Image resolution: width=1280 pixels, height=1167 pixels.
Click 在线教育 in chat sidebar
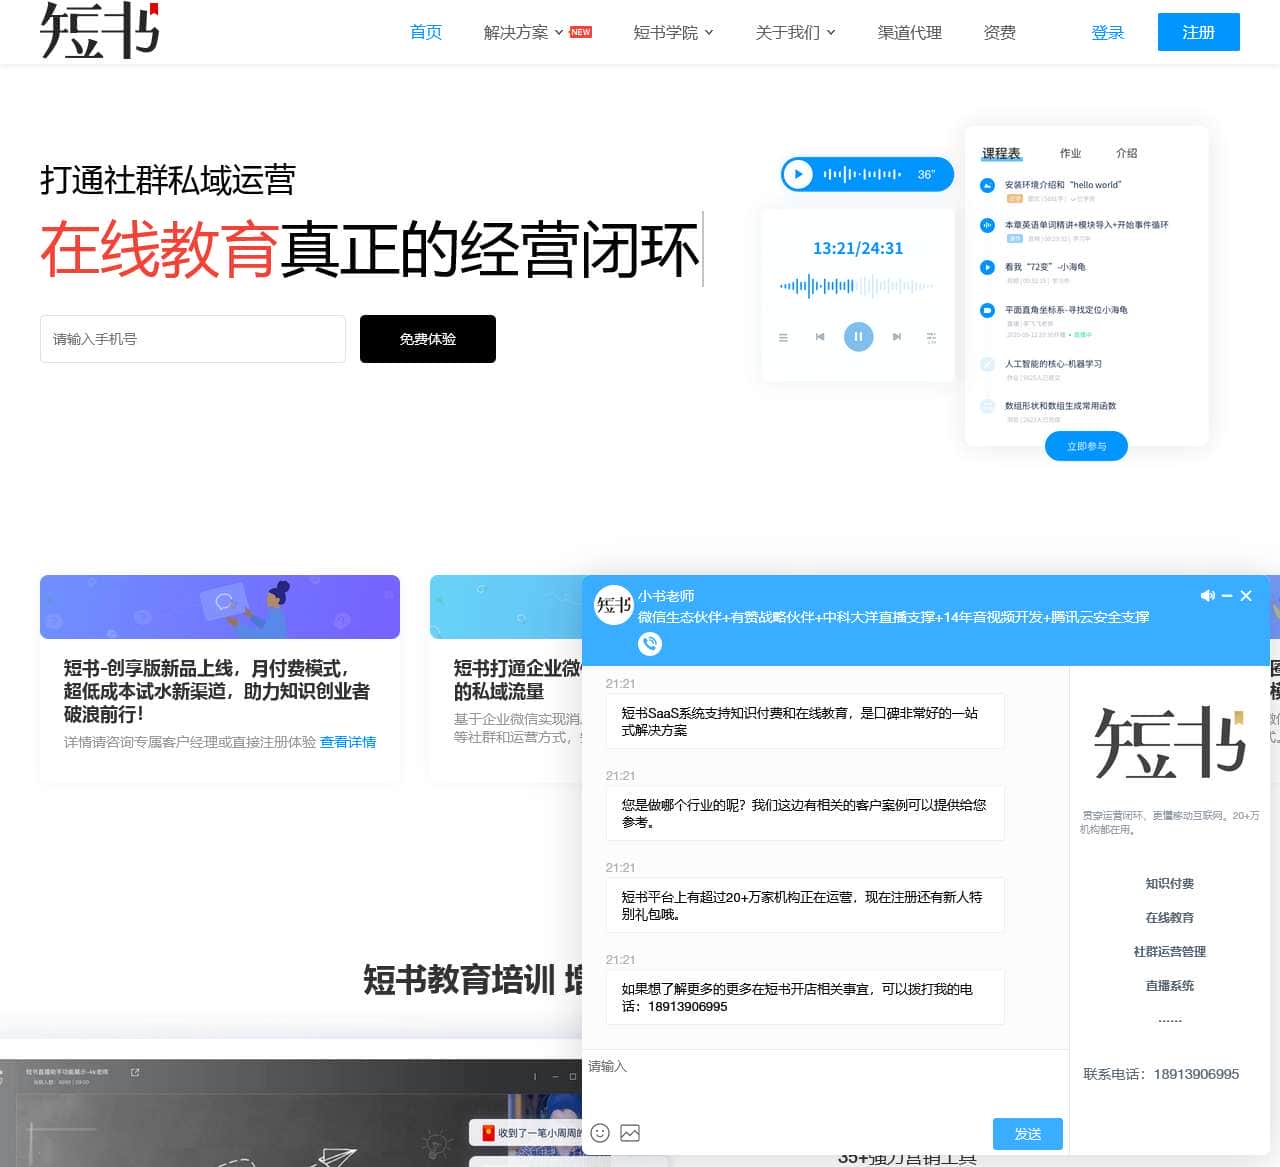click(x=1170, y=918)
